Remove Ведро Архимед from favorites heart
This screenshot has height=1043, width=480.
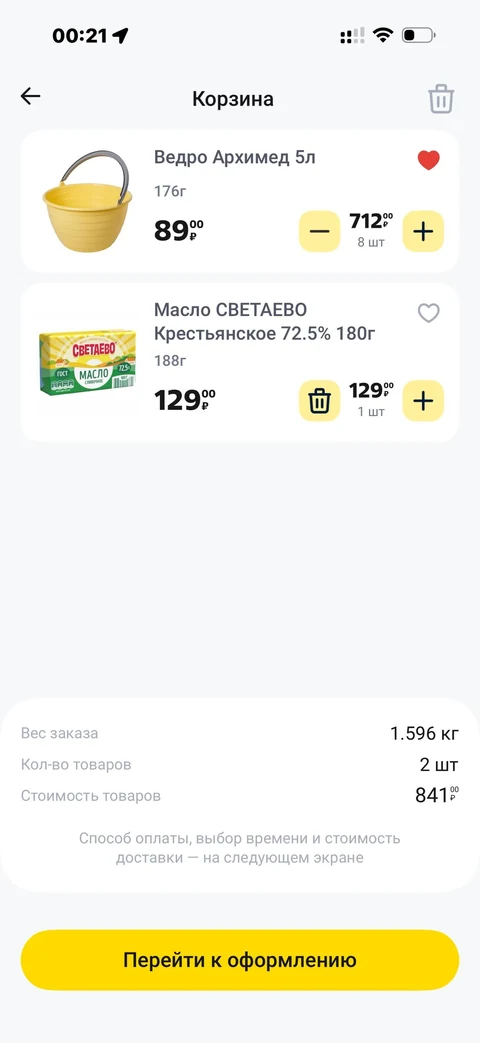(429, 160)
